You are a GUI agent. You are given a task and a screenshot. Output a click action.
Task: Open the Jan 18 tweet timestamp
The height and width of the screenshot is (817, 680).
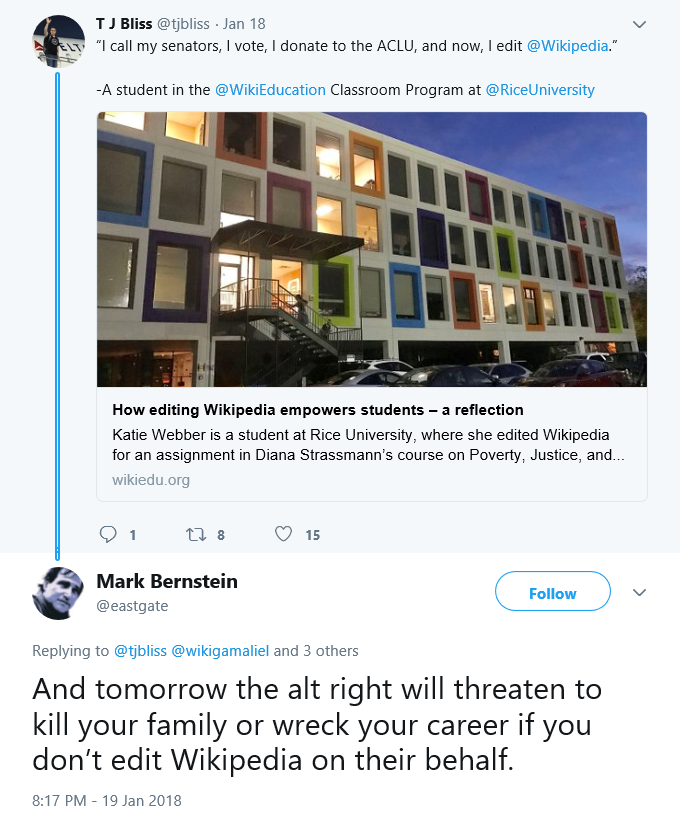coord(244,24)
